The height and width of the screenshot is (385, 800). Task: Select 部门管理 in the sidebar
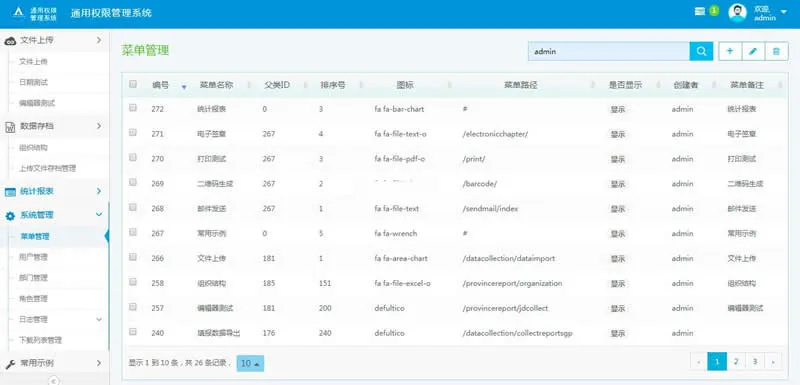(x=34, y=278)
